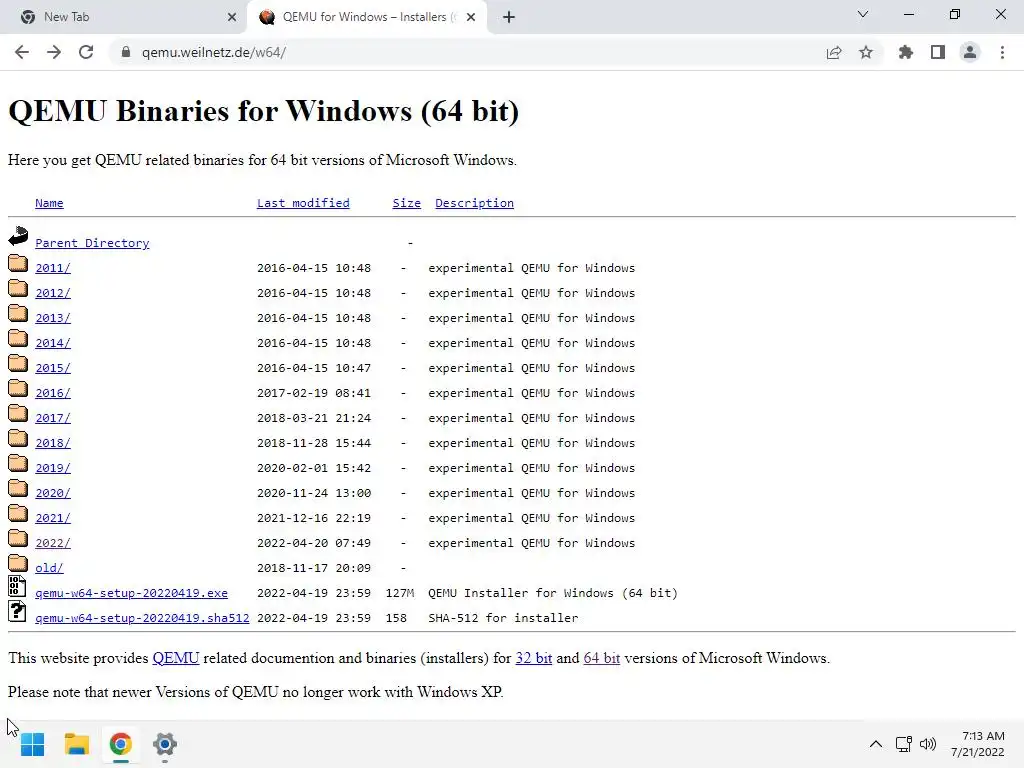The width and height of the screenshot is (1024, 768).
Task: Sort the listing by Last modified
Action: coord(303,203)
